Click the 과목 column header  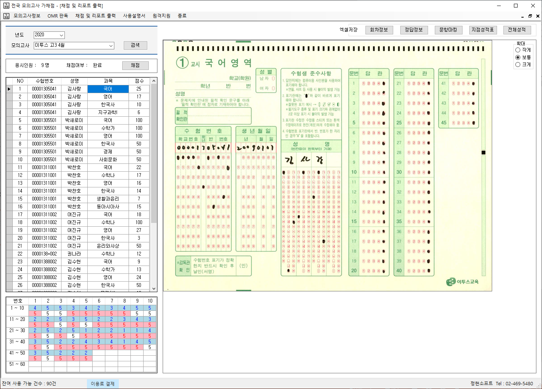point(108,81)
